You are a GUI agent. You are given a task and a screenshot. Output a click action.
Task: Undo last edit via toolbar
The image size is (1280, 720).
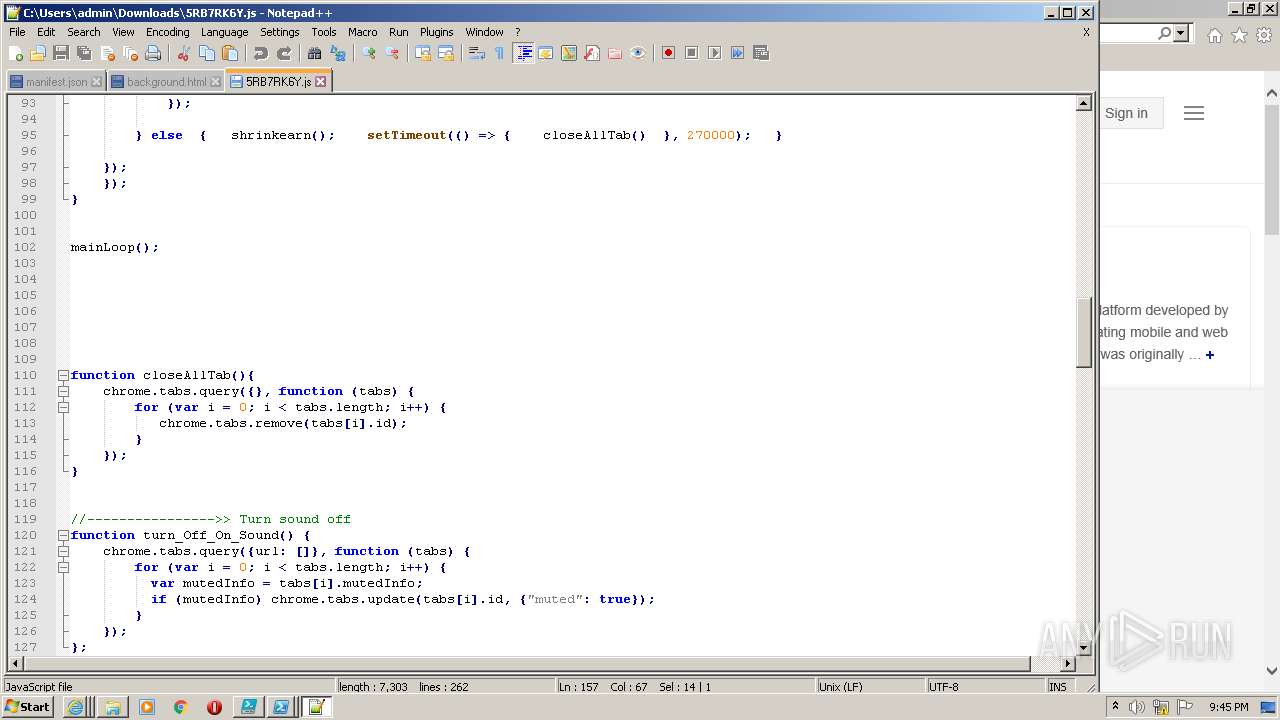[261, 53]
